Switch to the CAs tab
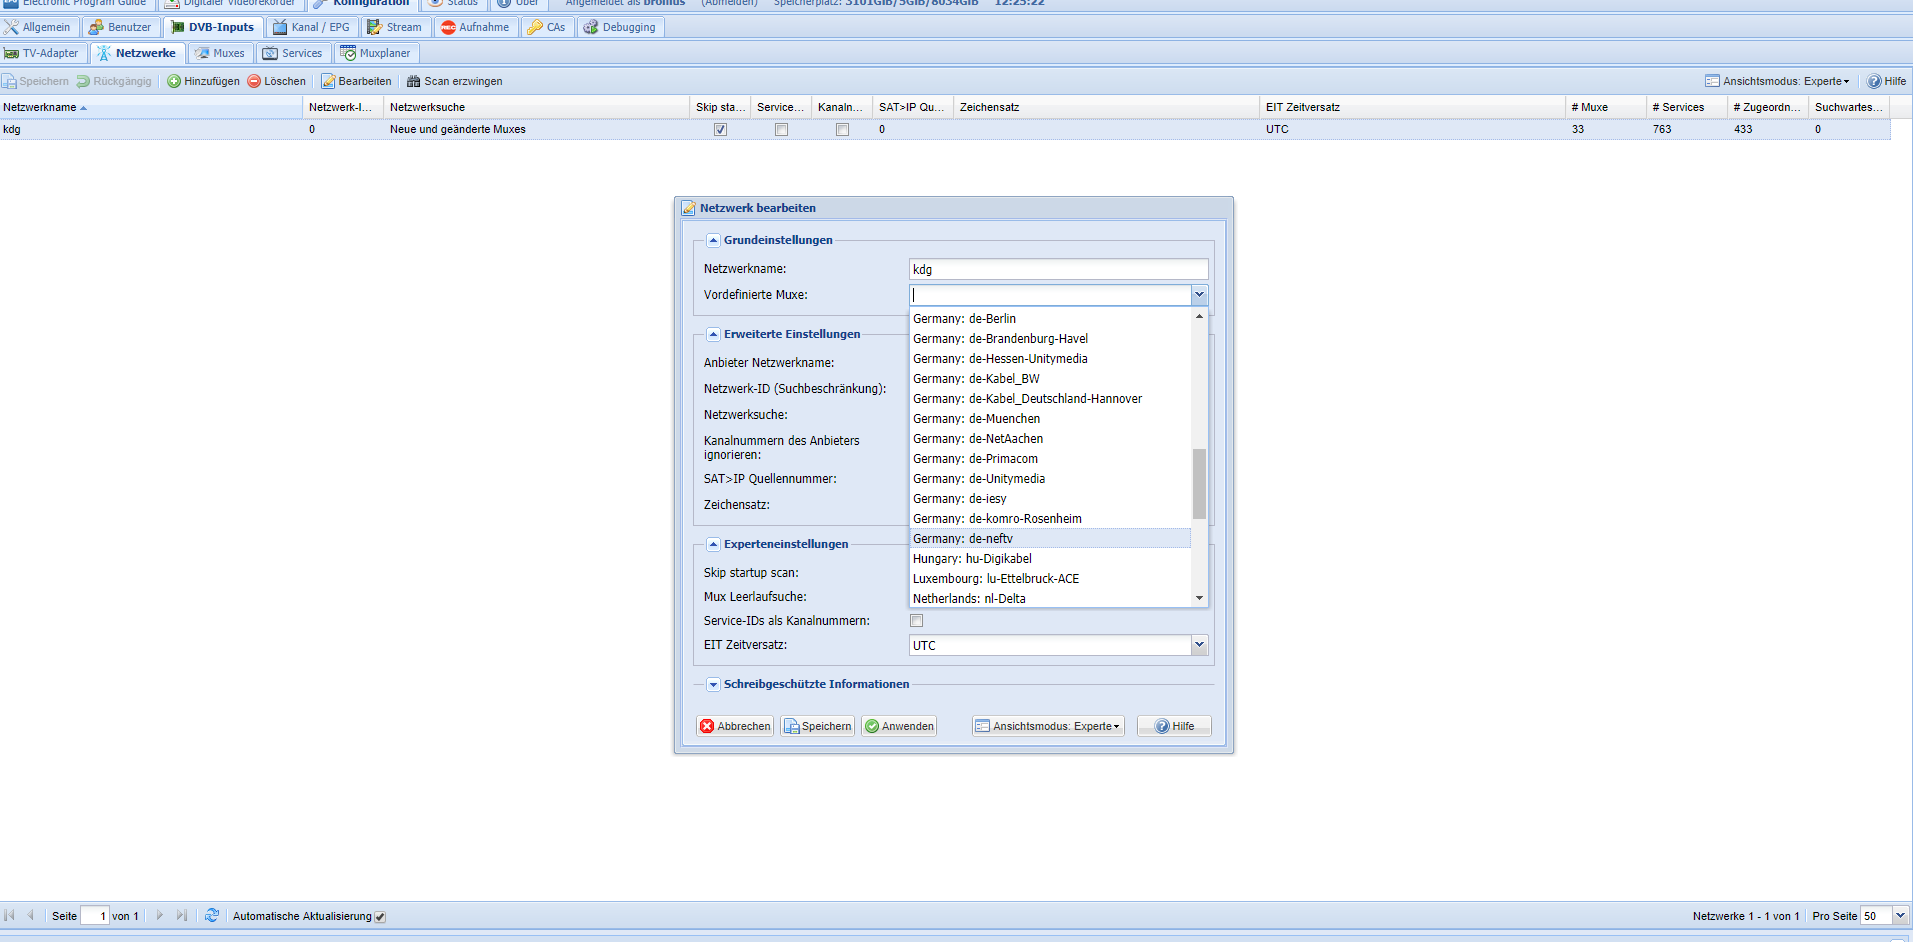Screen dimensions: 1913x942 pos(547,27)
